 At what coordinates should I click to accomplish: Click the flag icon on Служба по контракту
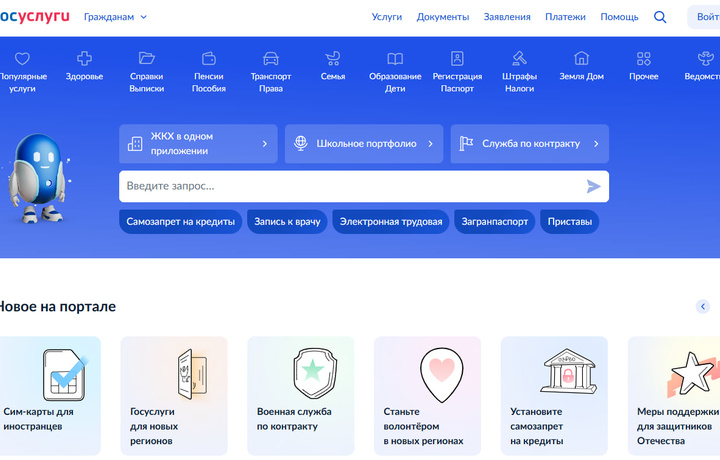click(x=466, y=144)
